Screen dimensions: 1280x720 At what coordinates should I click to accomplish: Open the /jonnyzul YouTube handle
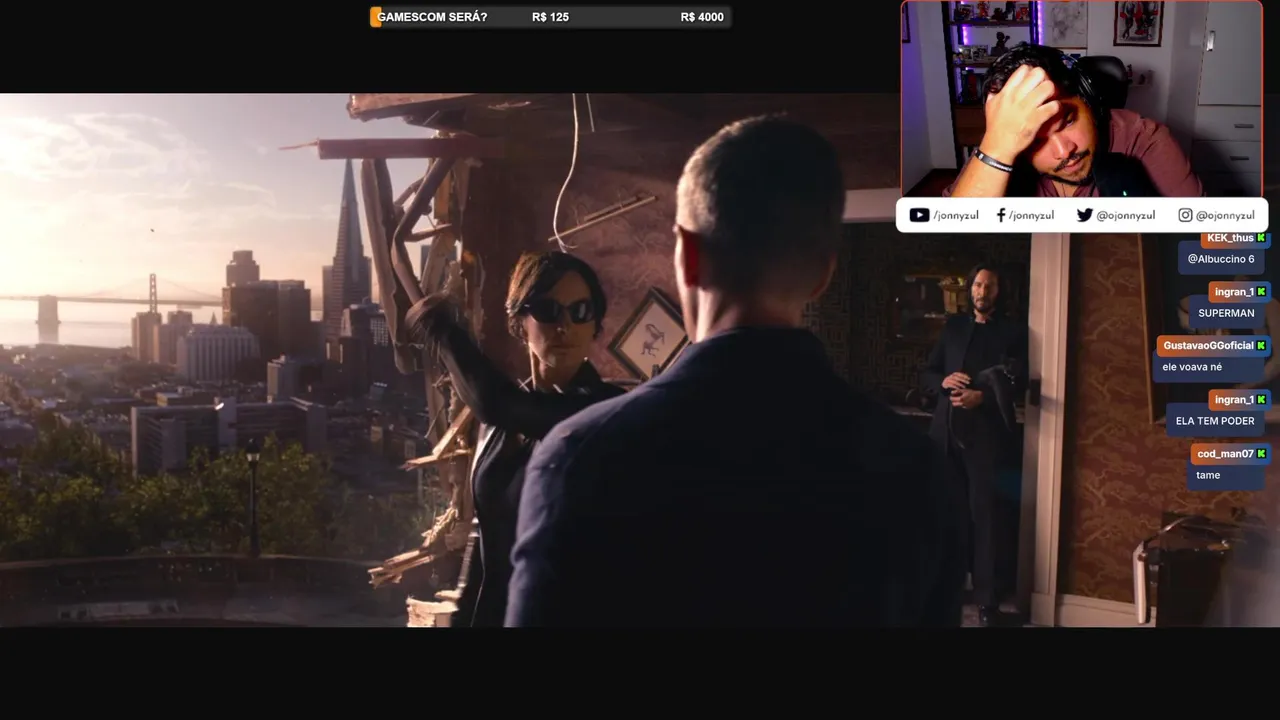point(955,215)
